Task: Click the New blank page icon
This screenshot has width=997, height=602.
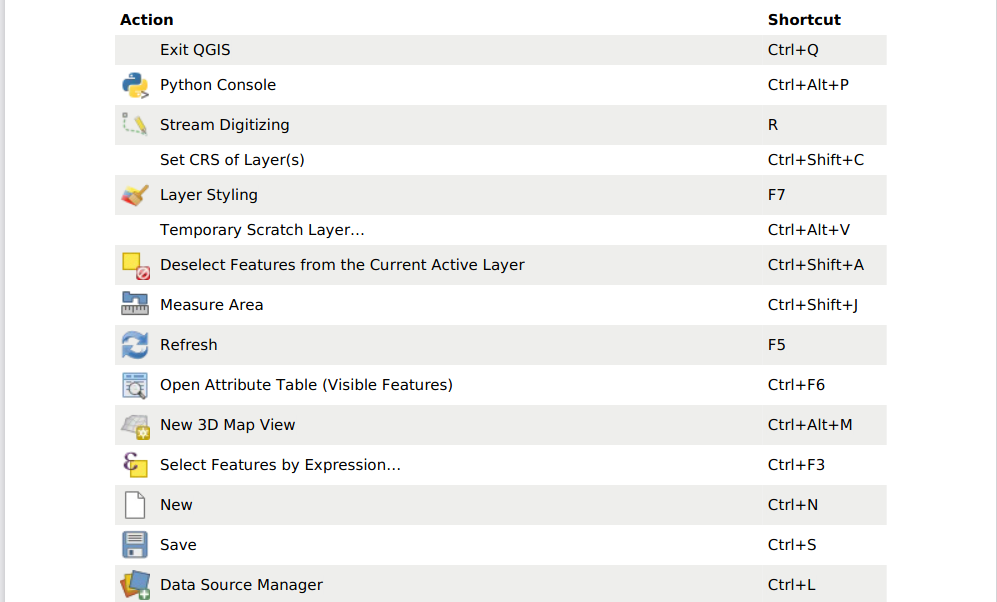Action: [135, 505]
